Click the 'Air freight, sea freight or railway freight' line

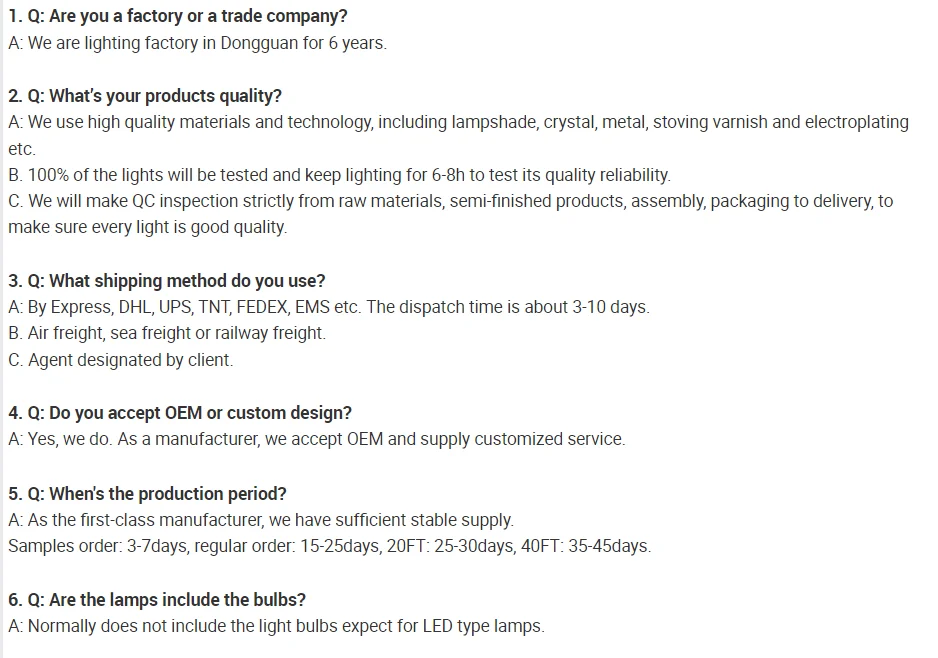(x=167, y=333)
